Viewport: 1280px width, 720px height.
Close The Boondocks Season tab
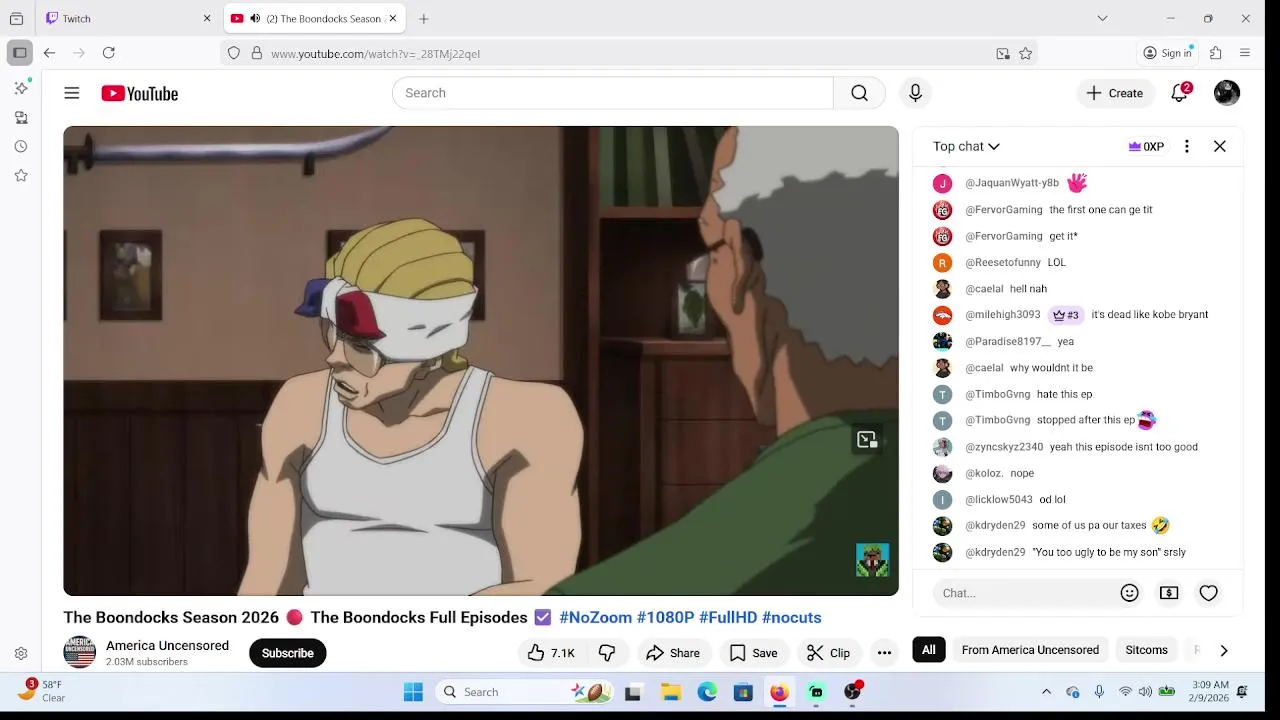(393, 18)
